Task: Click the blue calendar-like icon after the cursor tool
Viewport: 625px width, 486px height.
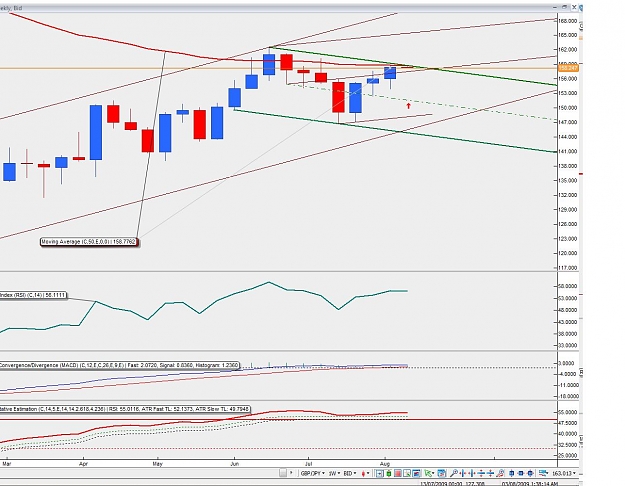Action: [x=442, y=473]
